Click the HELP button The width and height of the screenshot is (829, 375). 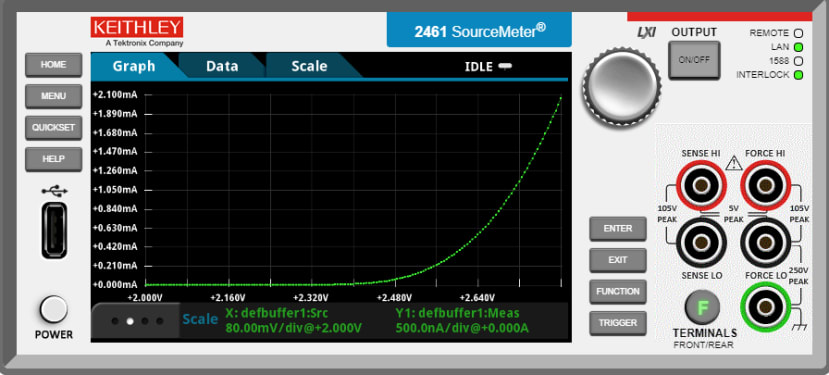(53, 159)
